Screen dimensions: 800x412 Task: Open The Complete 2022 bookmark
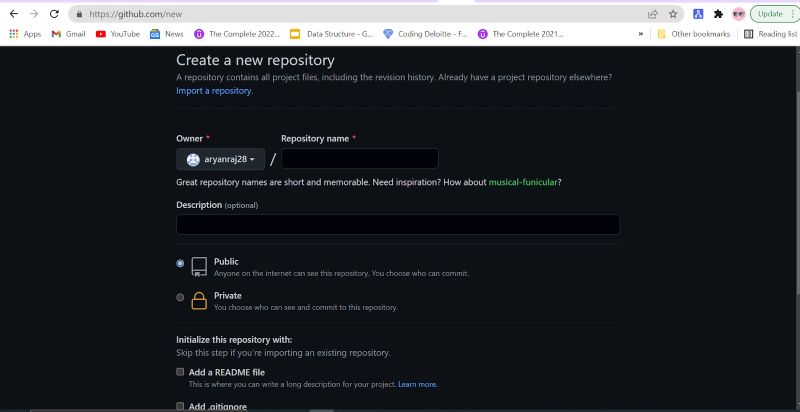tap(237, 34)
